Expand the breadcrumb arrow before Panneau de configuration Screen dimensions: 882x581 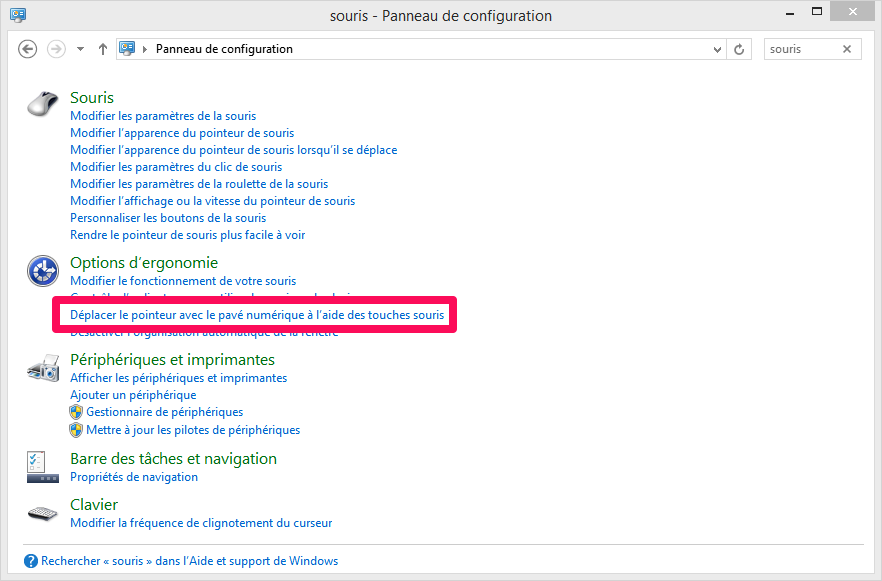[x=146, y=49]
